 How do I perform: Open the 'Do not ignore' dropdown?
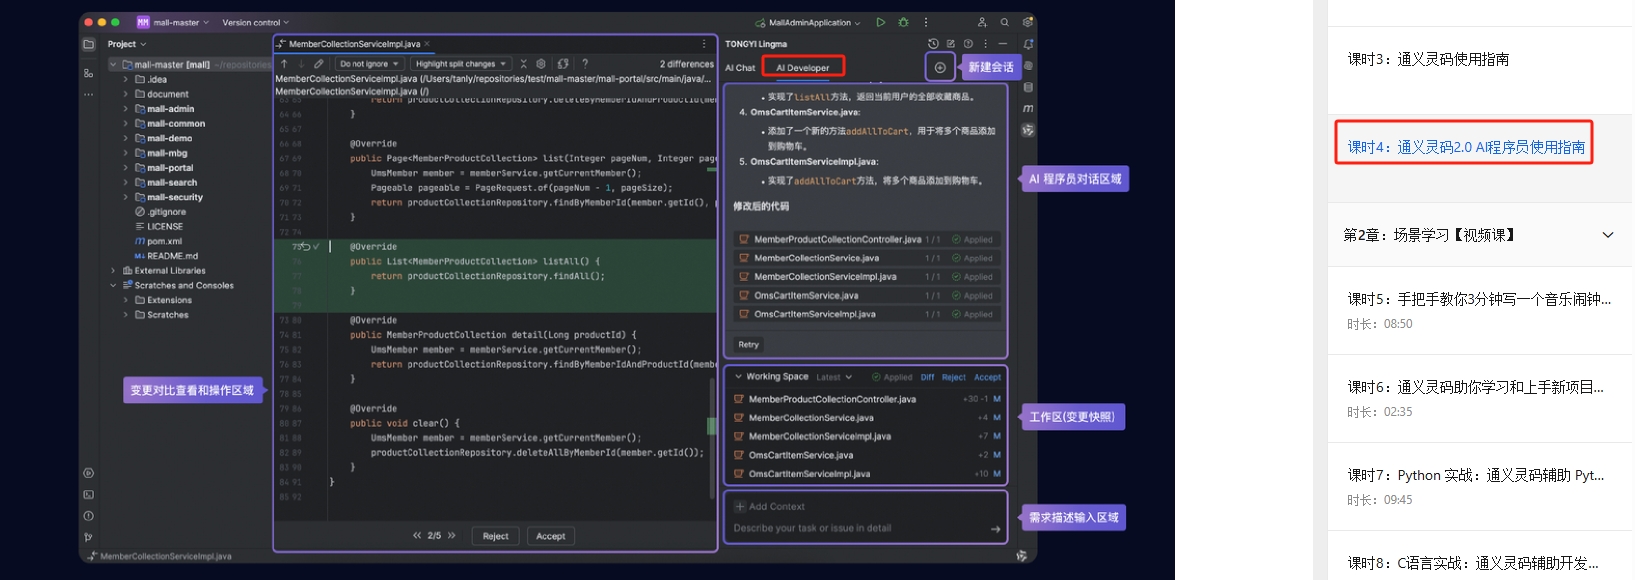[x=368, y=64]
